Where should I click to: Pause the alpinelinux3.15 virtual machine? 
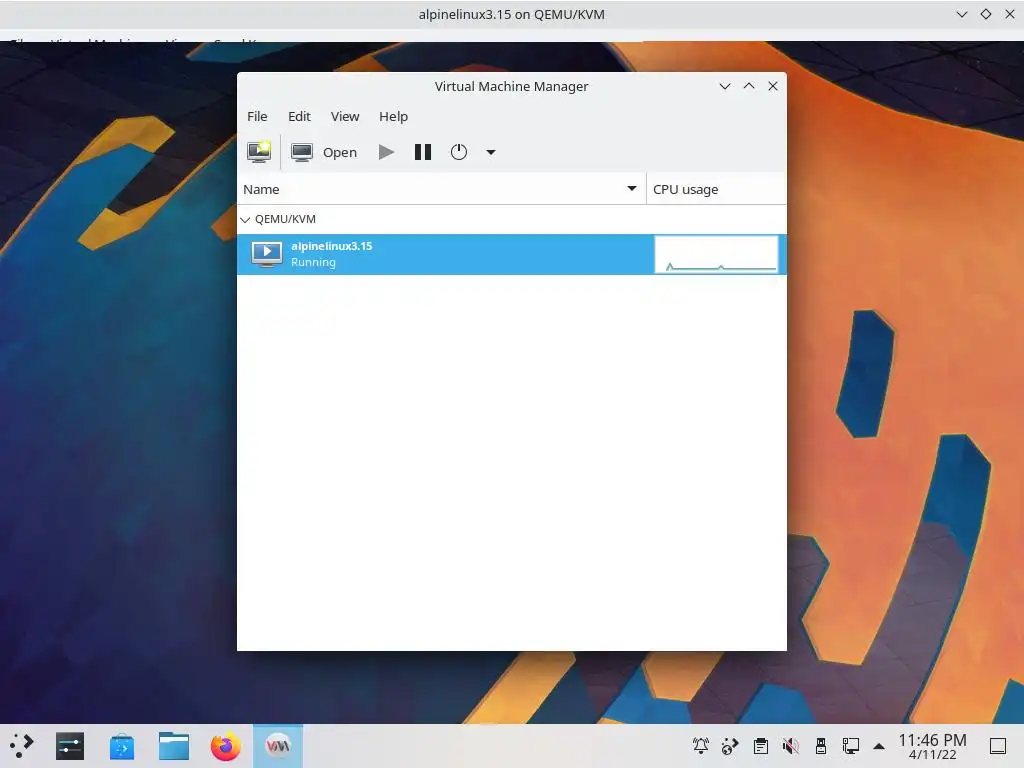point(423,152)
